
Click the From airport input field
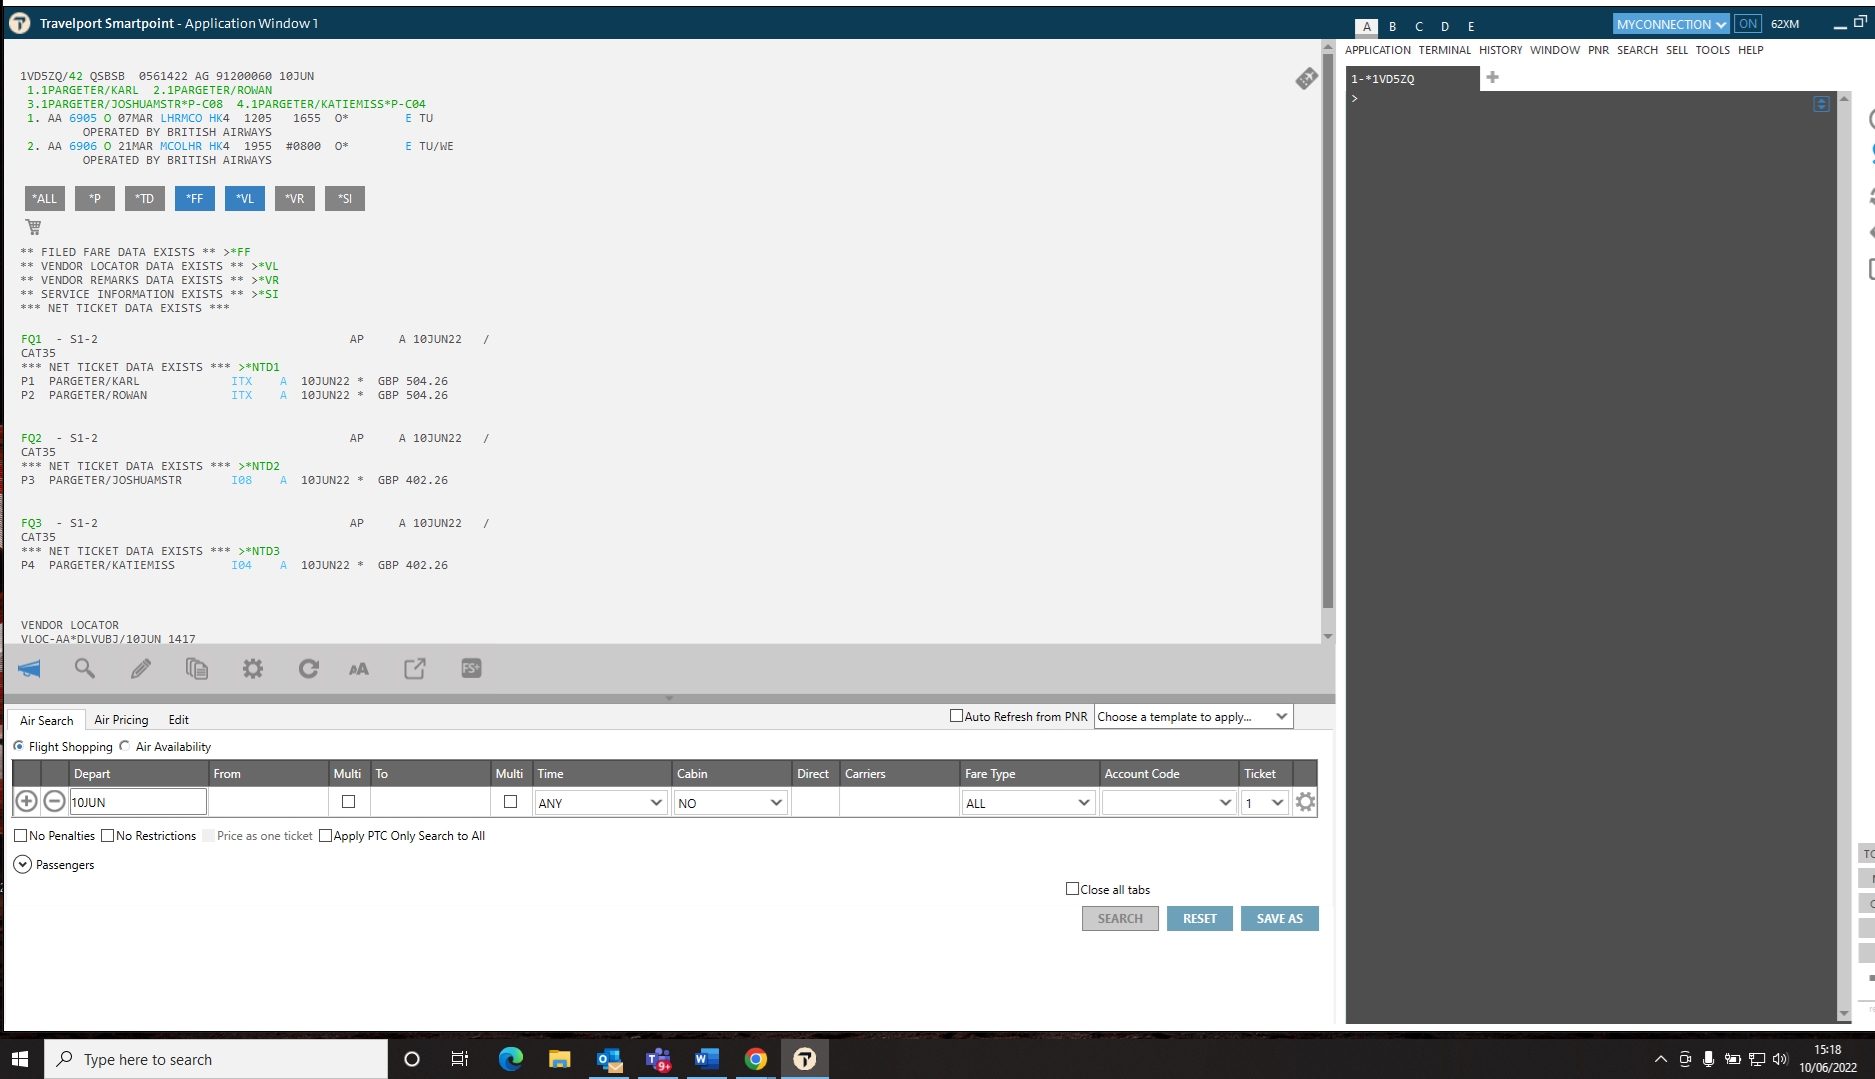268,802
